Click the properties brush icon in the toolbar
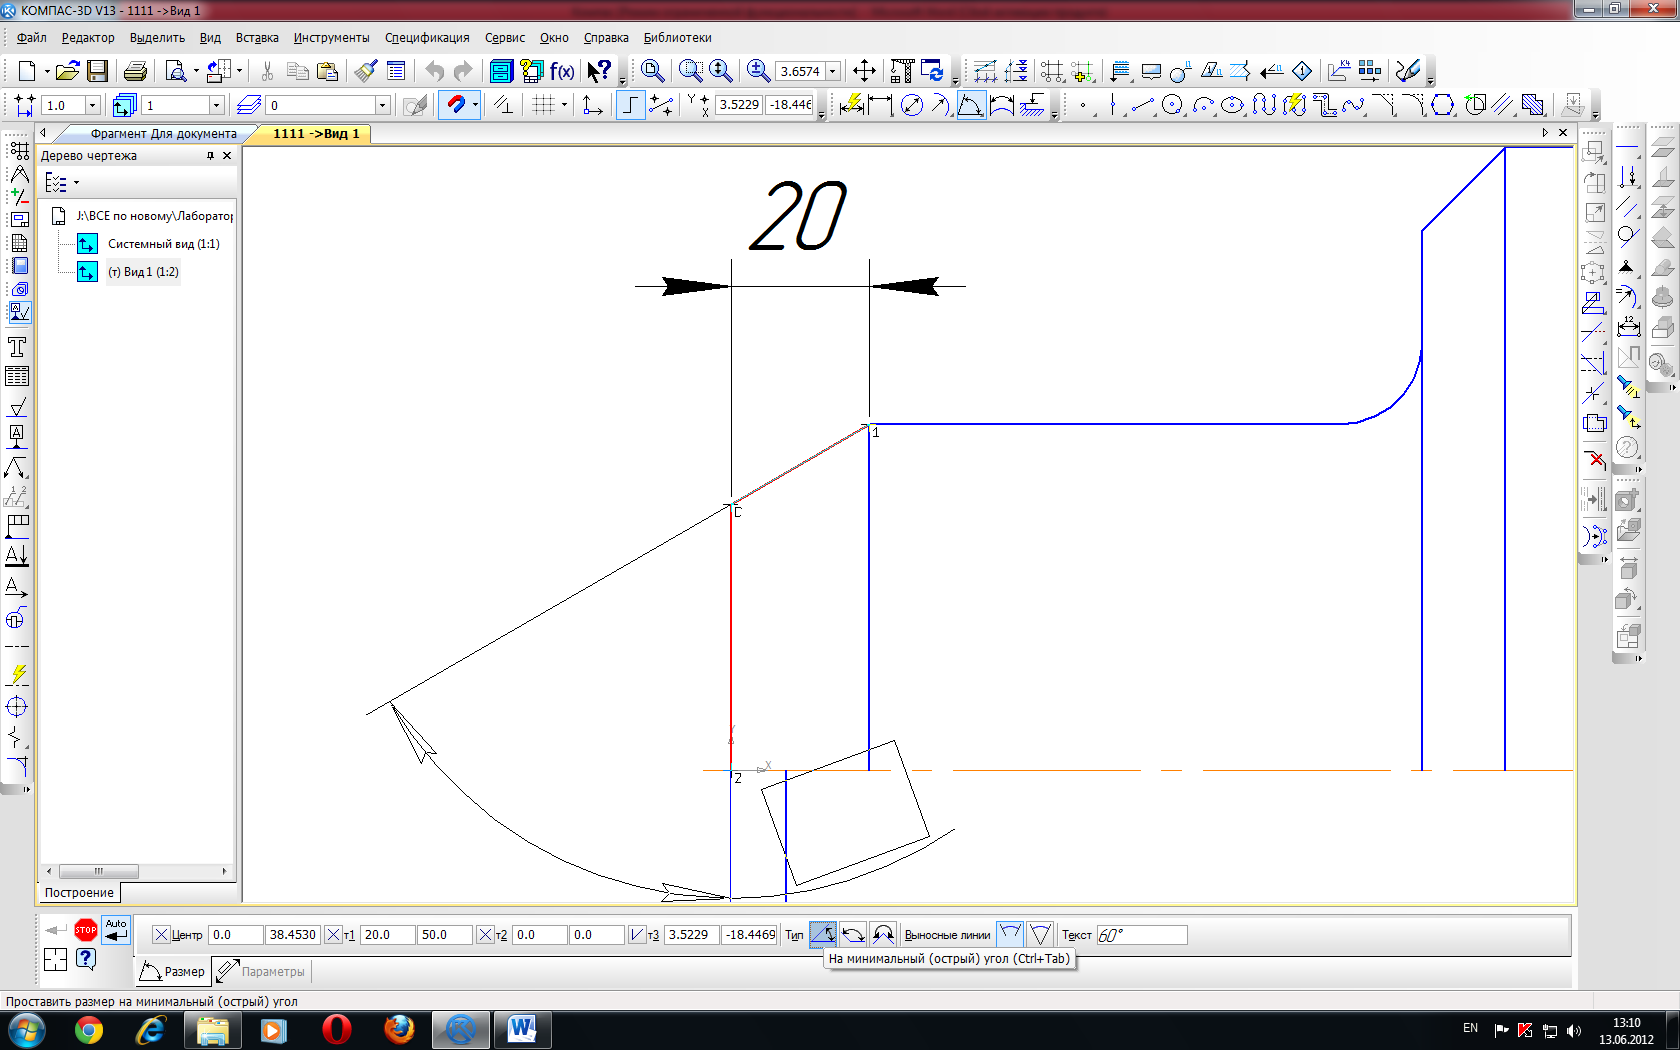The width and height of the screenshot is (1680, 1050). tap(366, 71)
